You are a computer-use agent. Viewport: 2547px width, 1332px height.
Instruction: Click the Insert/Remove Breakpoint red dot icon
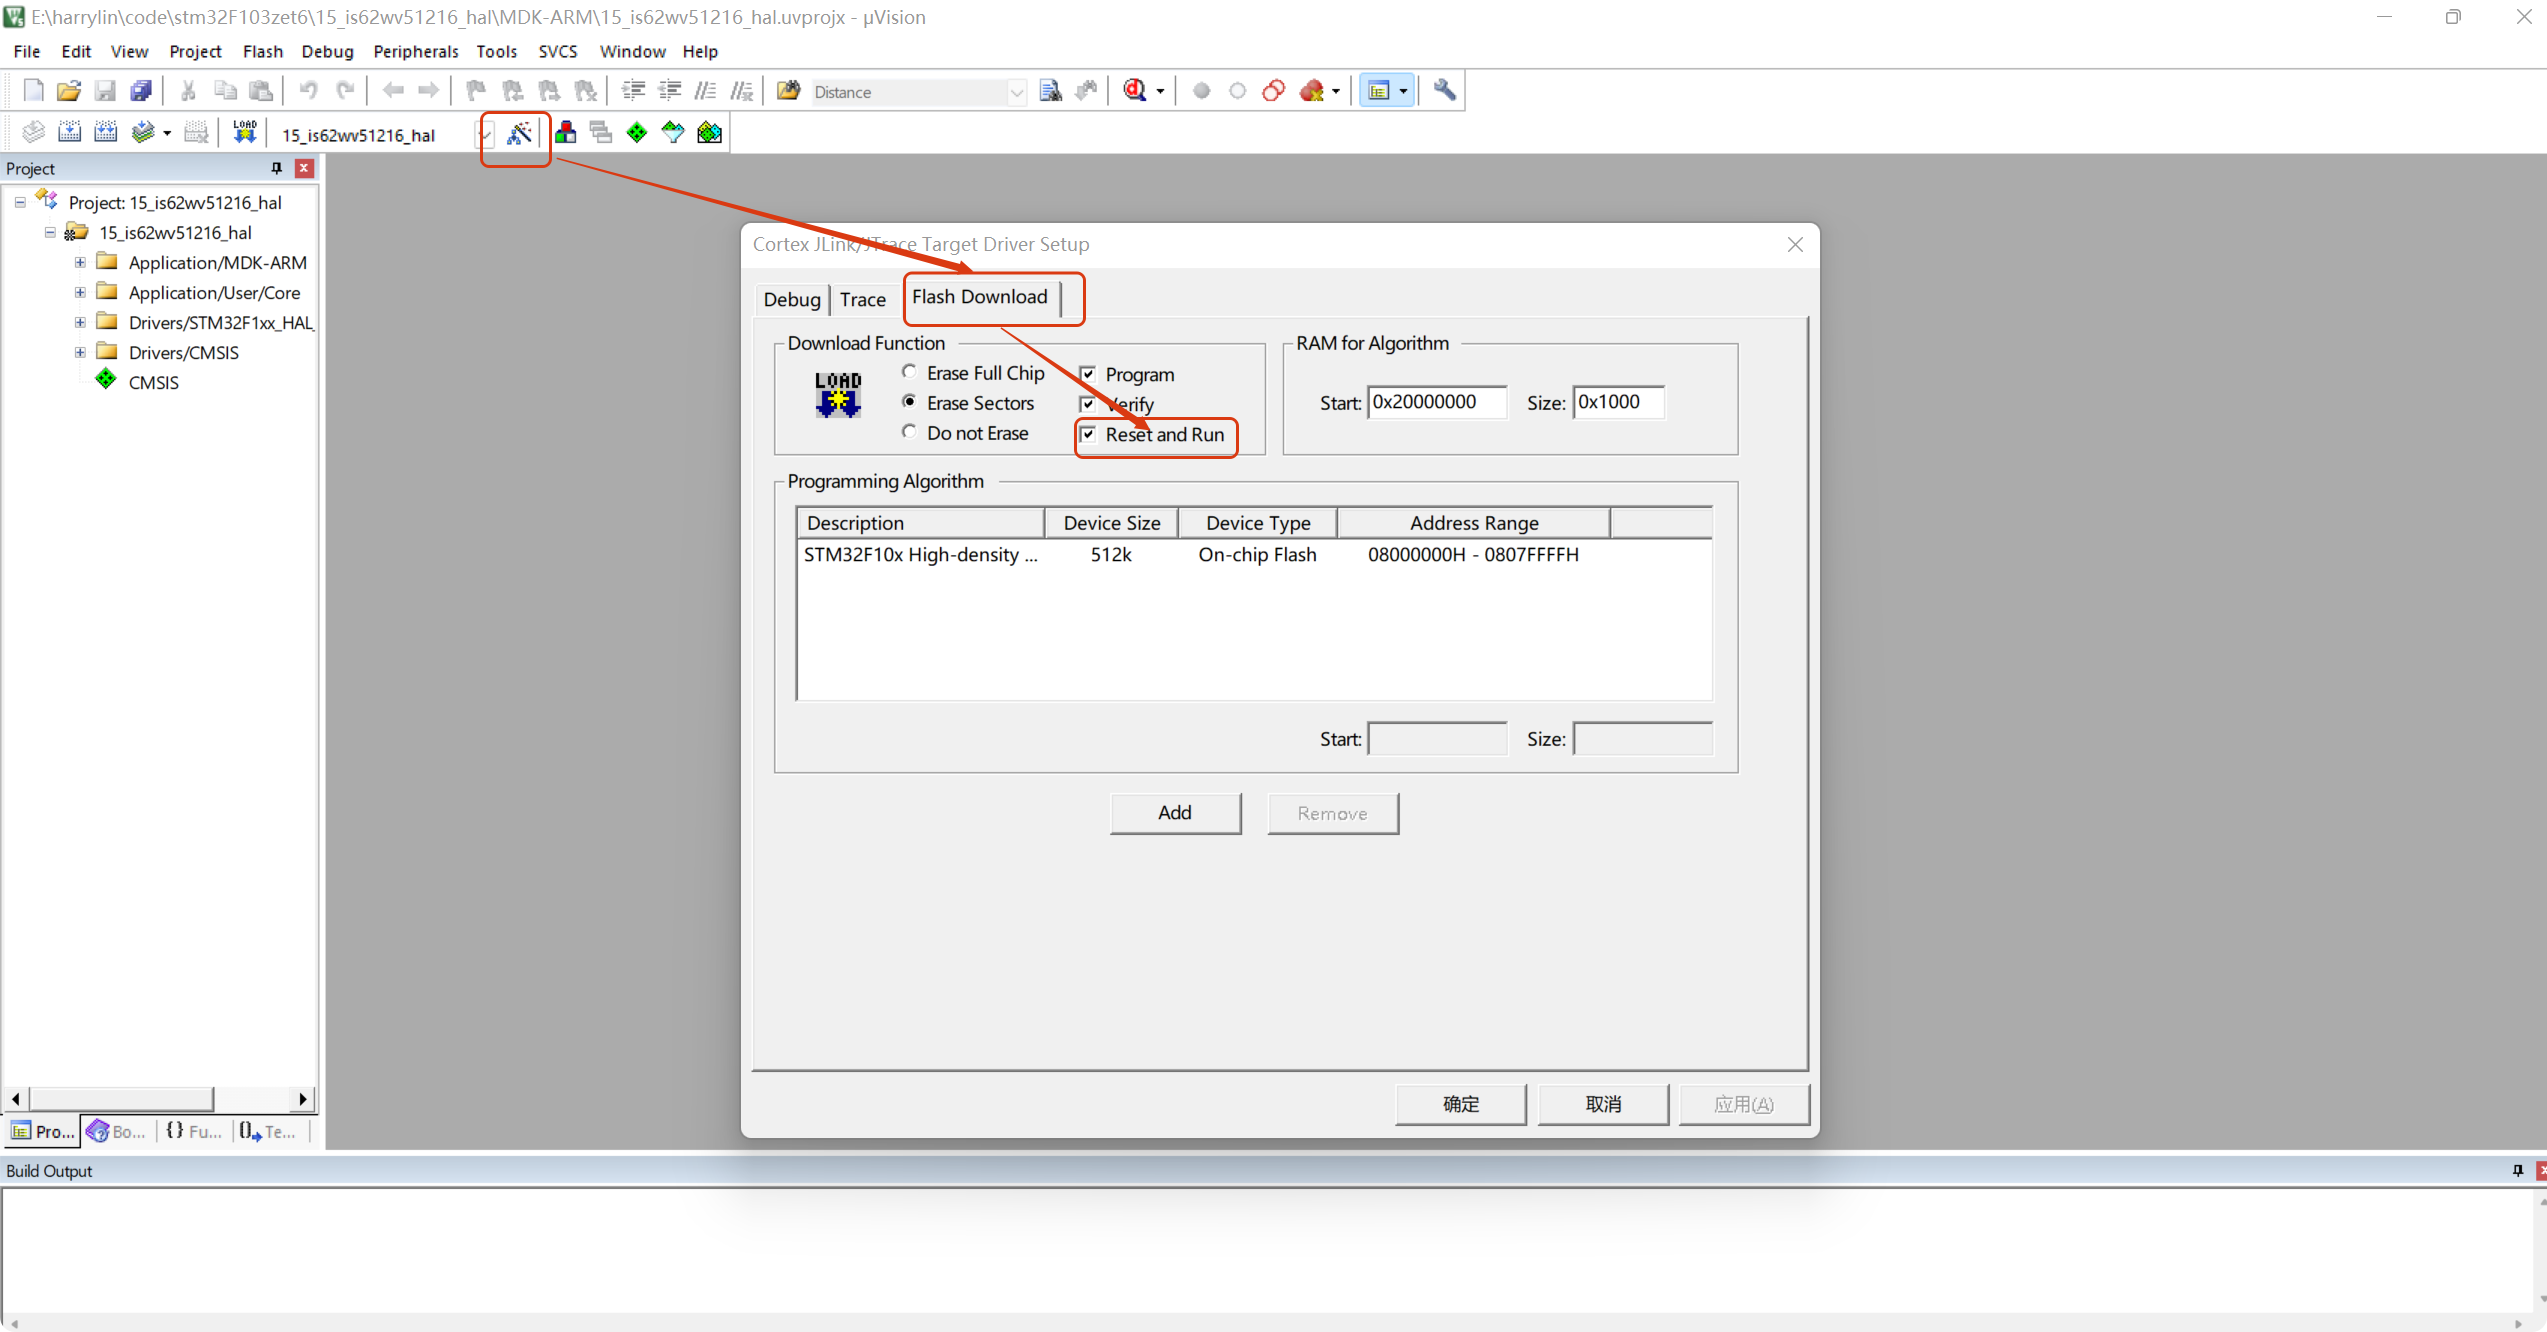pyautogui.click(x=1201, y=91)
